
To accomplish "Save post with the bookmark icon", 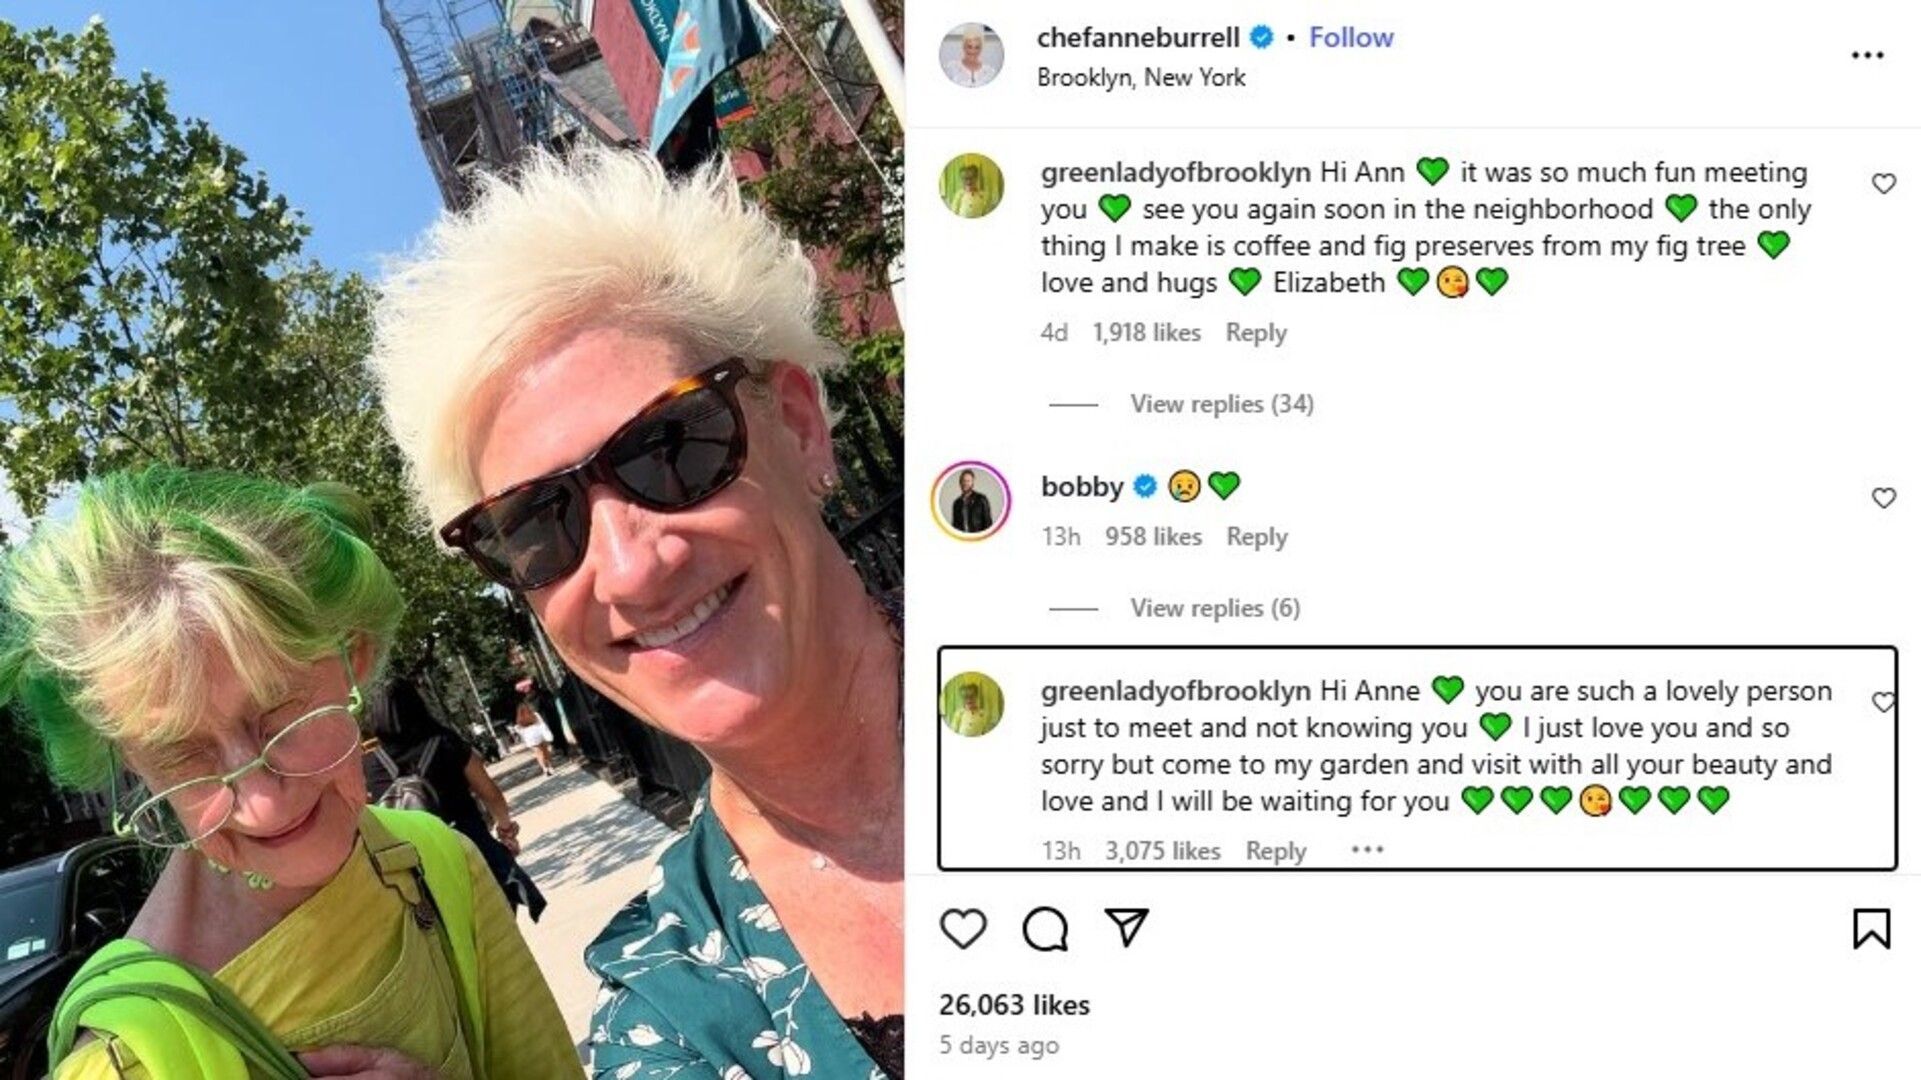I will (x=1871, y=929).
